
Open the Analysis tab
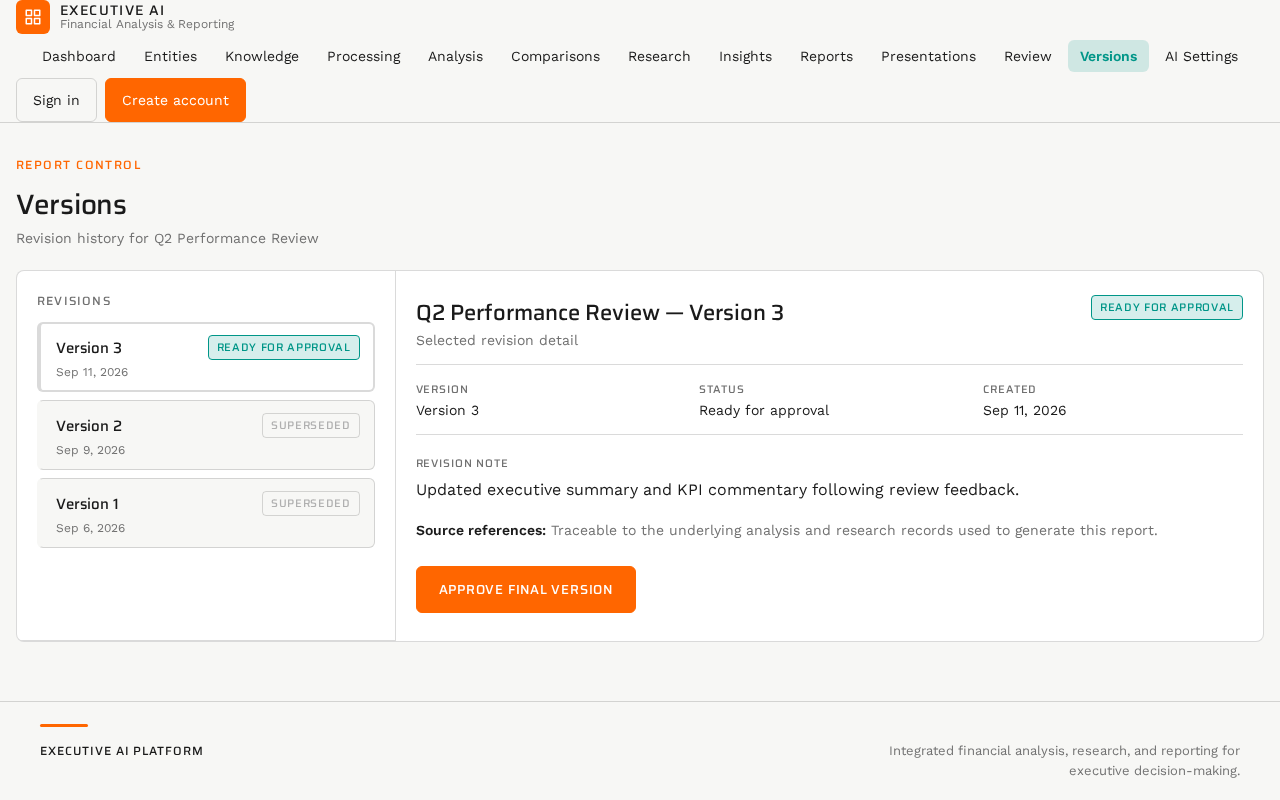coord(455,56)
